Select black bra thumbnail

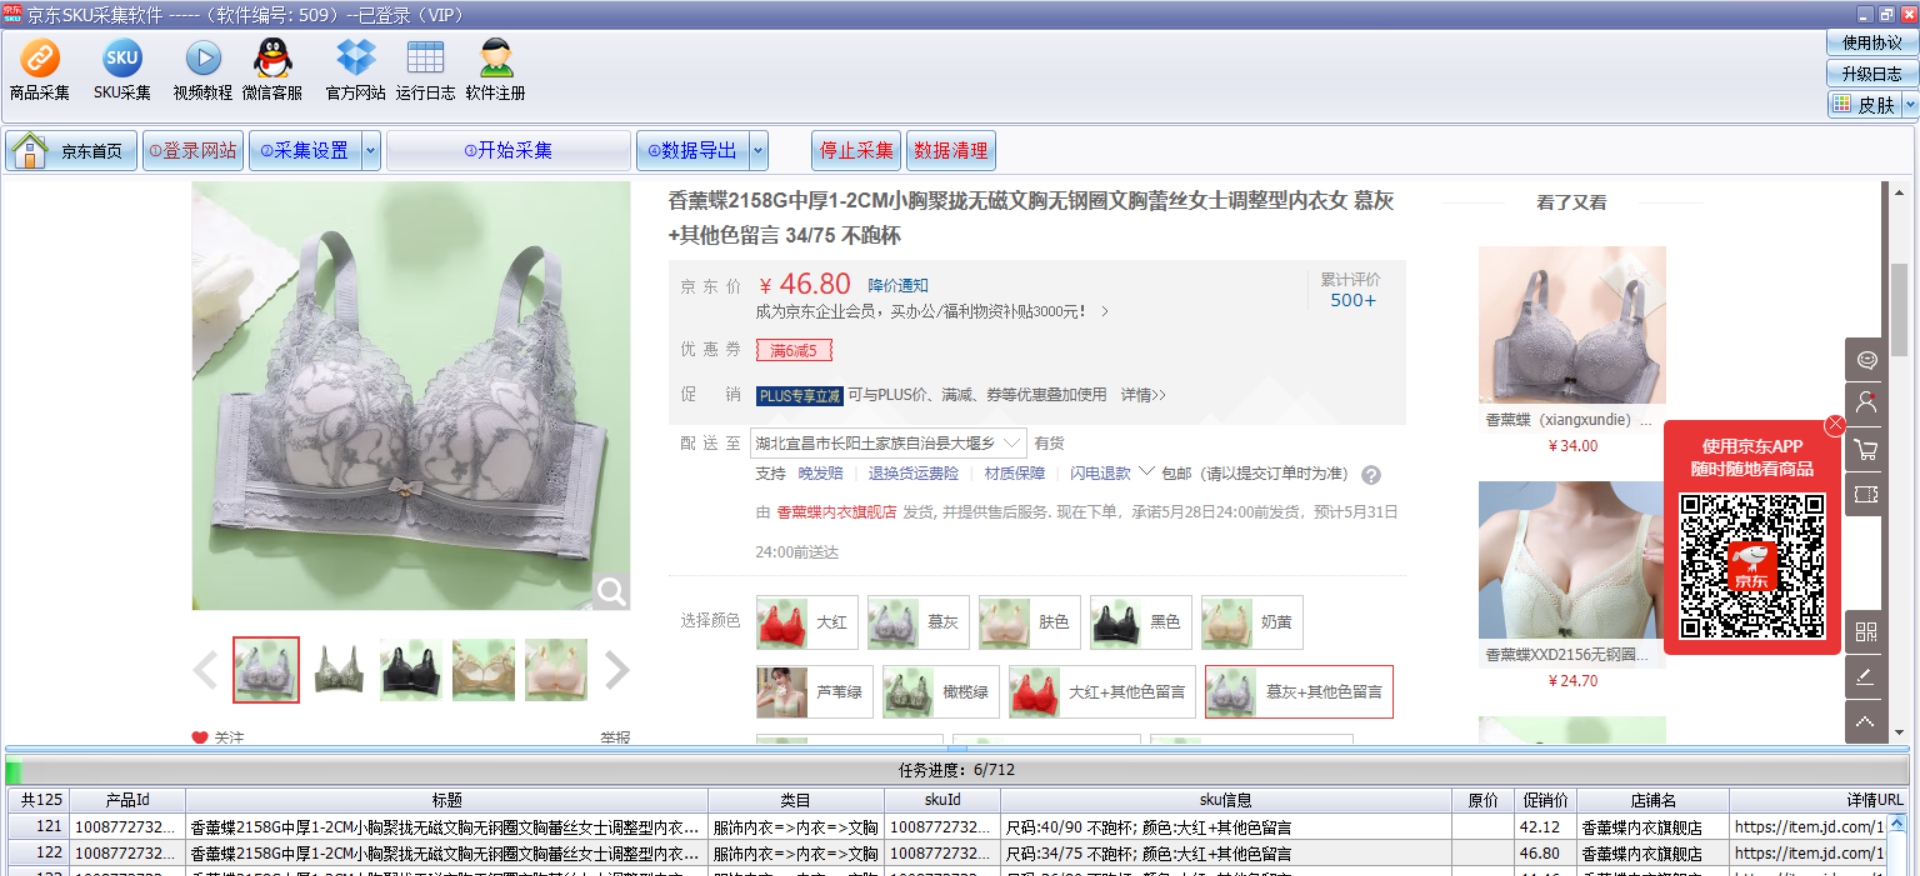tap(411, 670)
